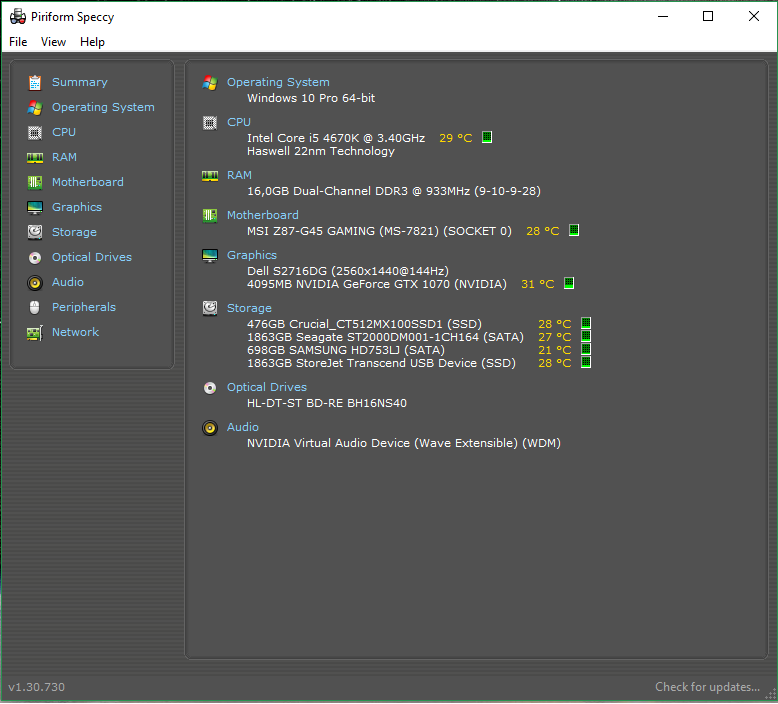Viewport: 778px width, 704px height.
Task: Open the File menu
Action: point(18,42)
